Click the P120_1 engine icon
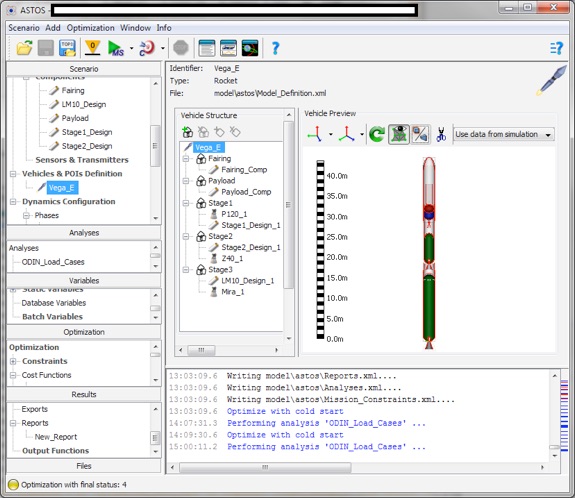575x498 pixels. pos(214,214)
